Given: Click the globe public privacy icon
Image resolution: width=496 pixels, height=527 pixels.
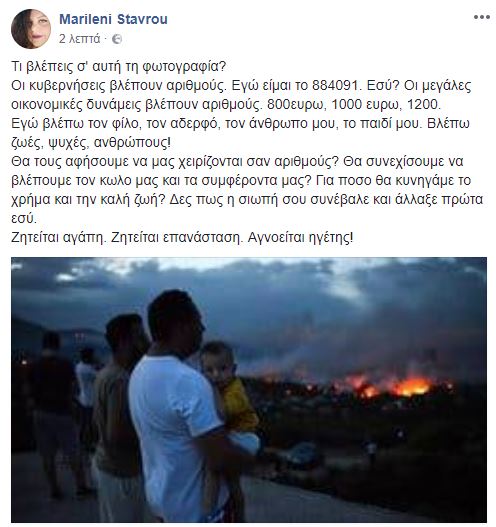Looking at the screenshot, I should coord(117,39).
